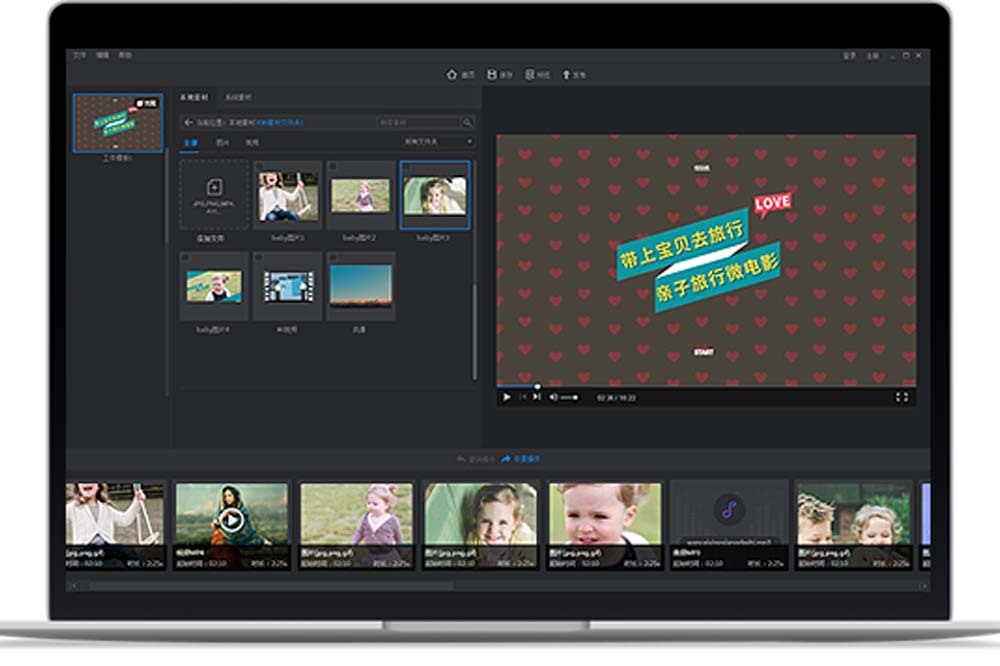Tick the checkbox on baby图片4 thumbnail
The width and height of the screenshot is (1000, 666).
[x=187, y=258]
